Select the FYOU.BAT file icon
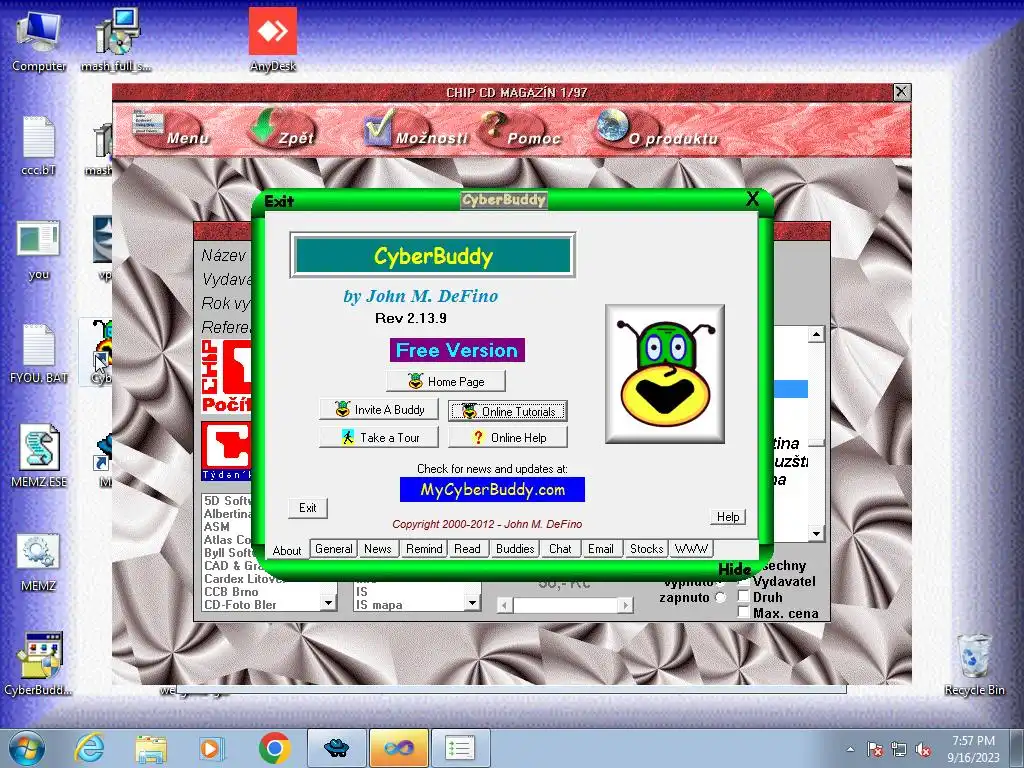1024x768 pixels. coord(39,353)
